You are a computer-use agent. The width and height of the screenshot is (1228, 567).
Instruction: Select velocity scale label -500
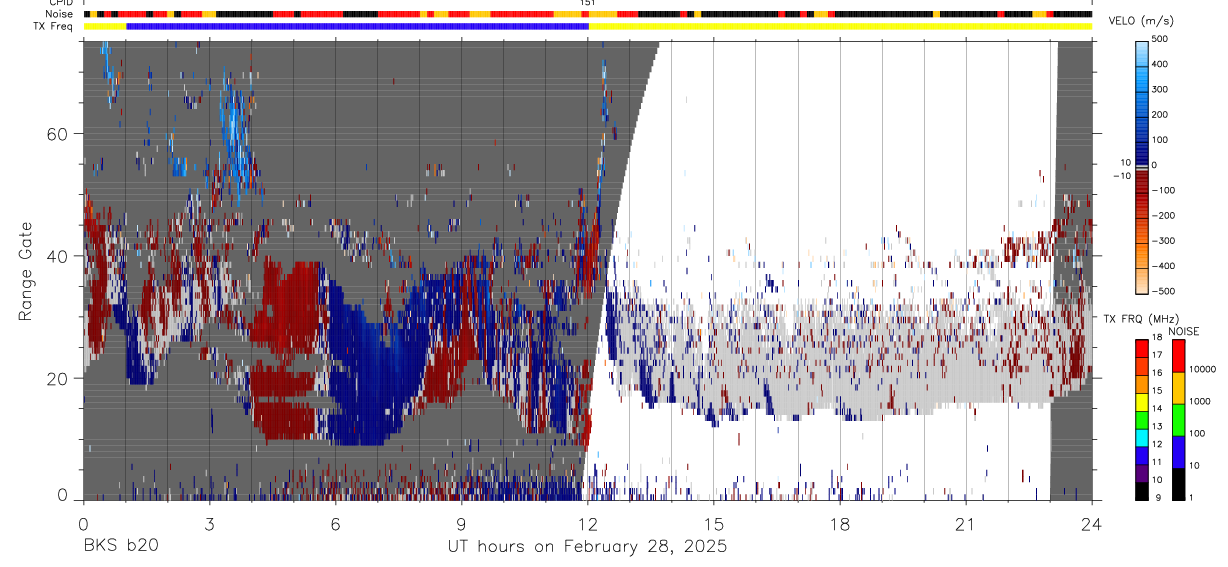(1162, 290)
